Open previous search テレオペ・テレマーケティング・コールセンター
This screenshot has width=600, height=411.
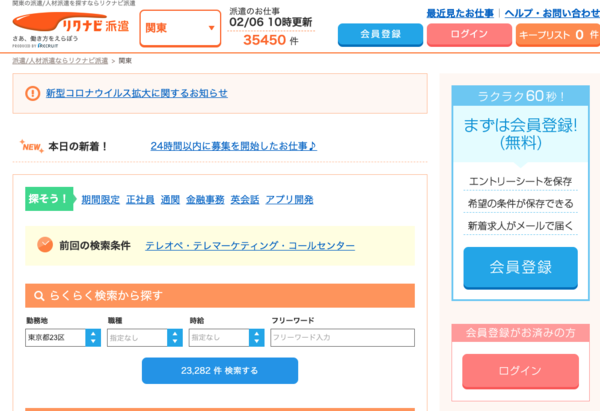[250, 246]
